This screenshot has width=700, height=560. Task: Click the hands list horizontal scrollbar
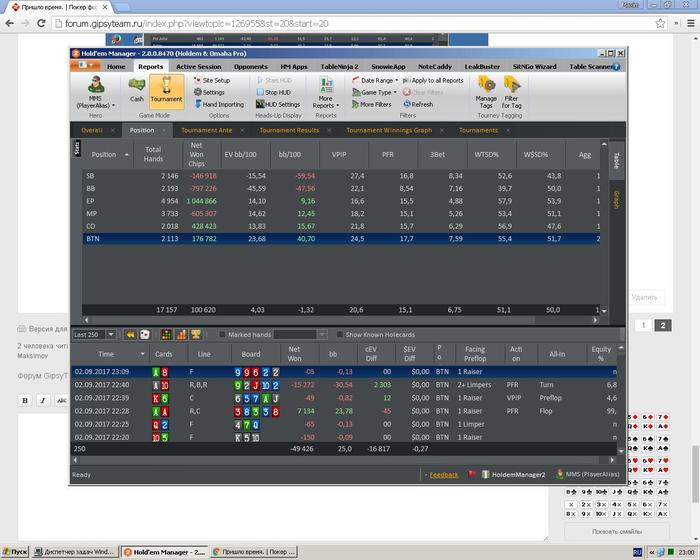344,460
